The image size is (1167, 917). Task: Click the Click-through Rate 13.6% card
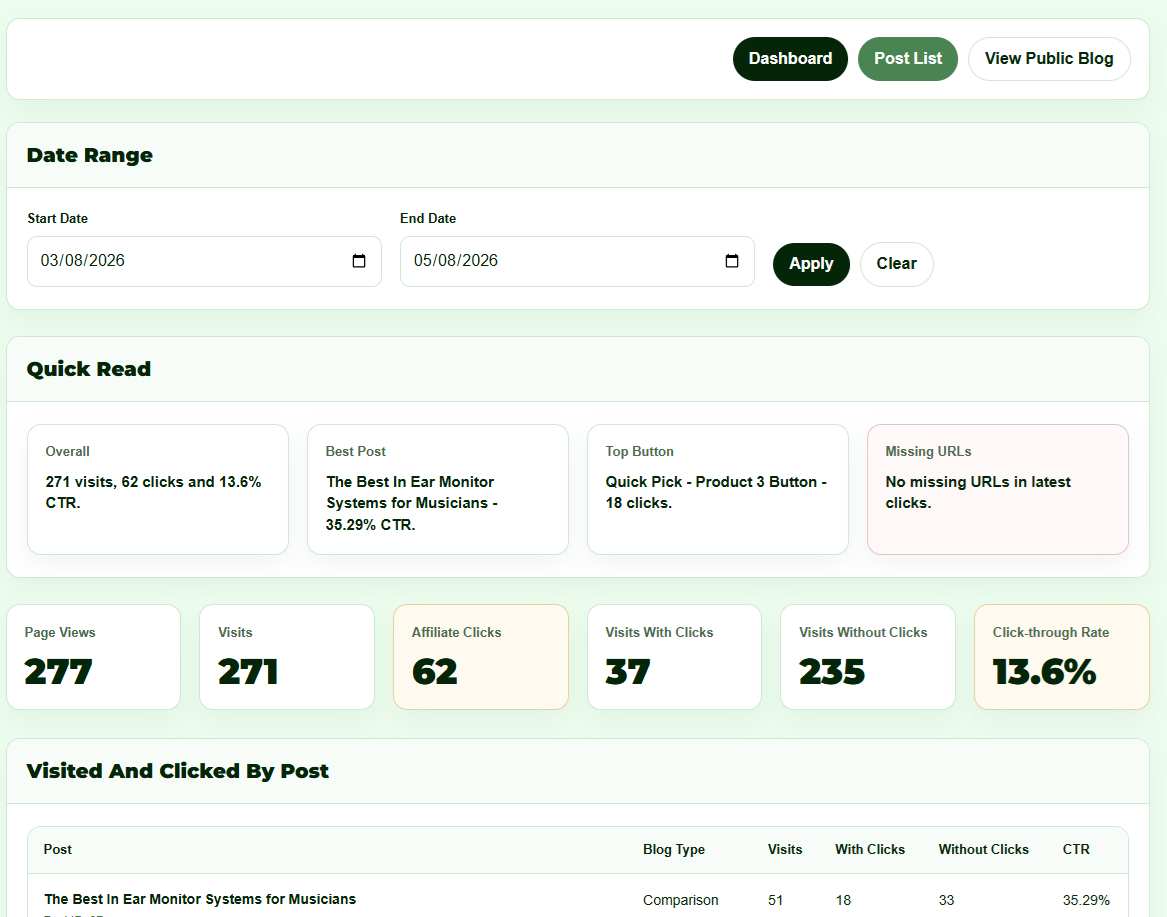tap(1062, 656)
